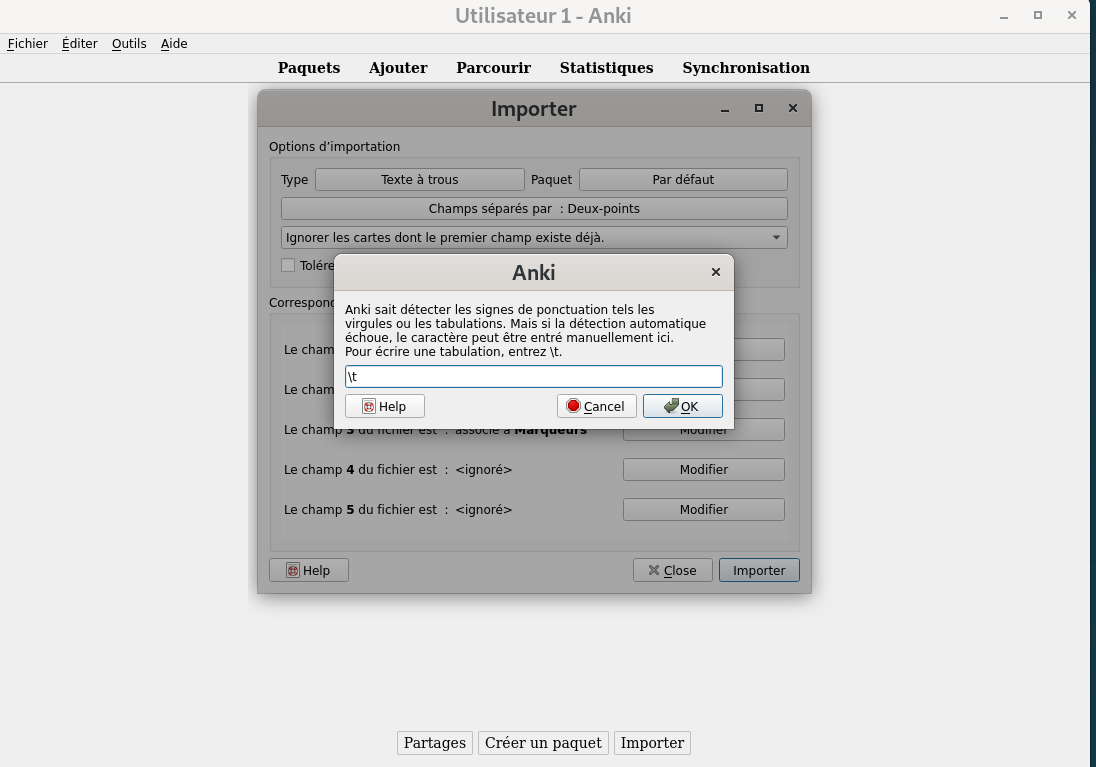
Task: Expand the 'Ignorer les cartes' dropdown
Action: tap(776, 238)
